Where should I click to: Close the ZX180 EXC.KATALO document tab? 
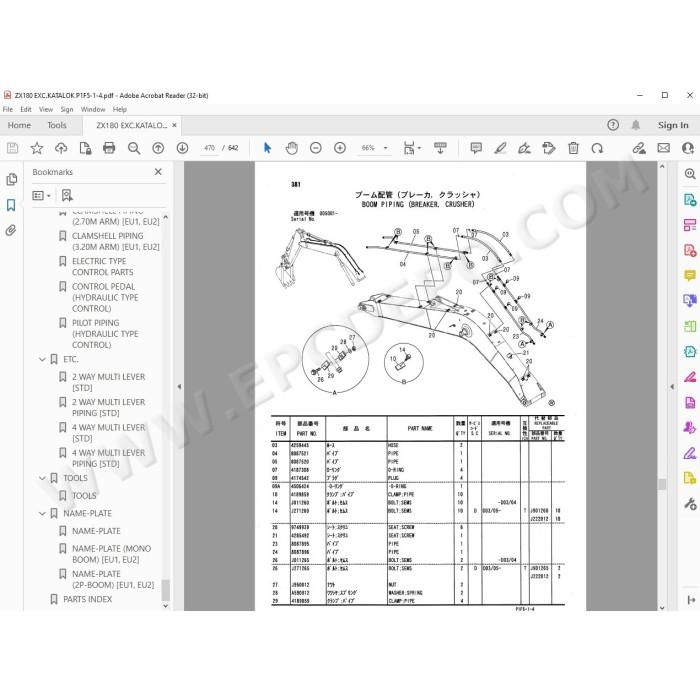pos(174,125)
